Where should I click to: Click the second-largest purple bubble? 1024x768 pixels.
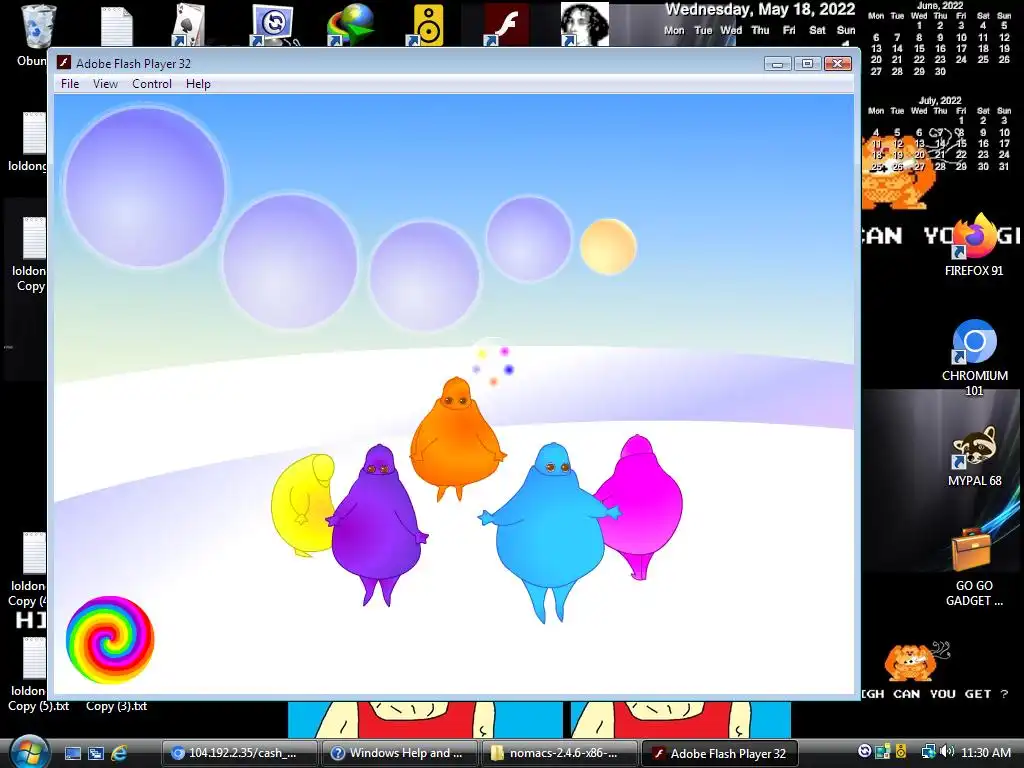point(290,261)
